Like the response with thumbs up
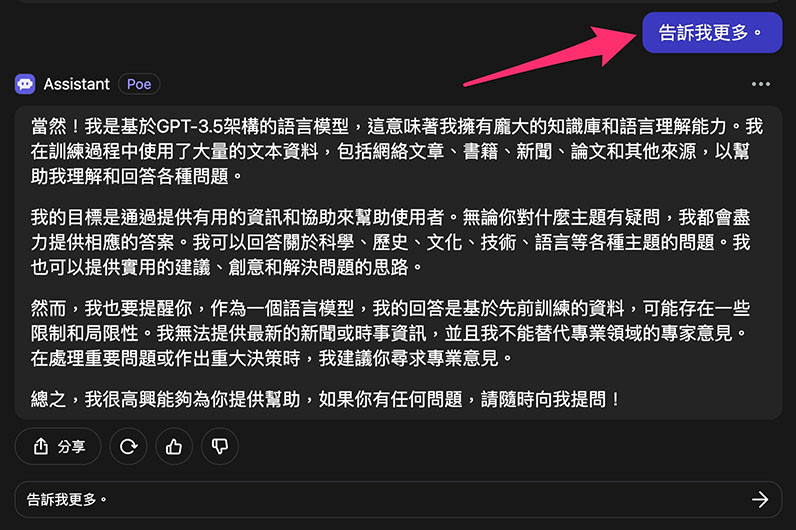This screenshot has height=530, width=796. click(x=174, y=447)
